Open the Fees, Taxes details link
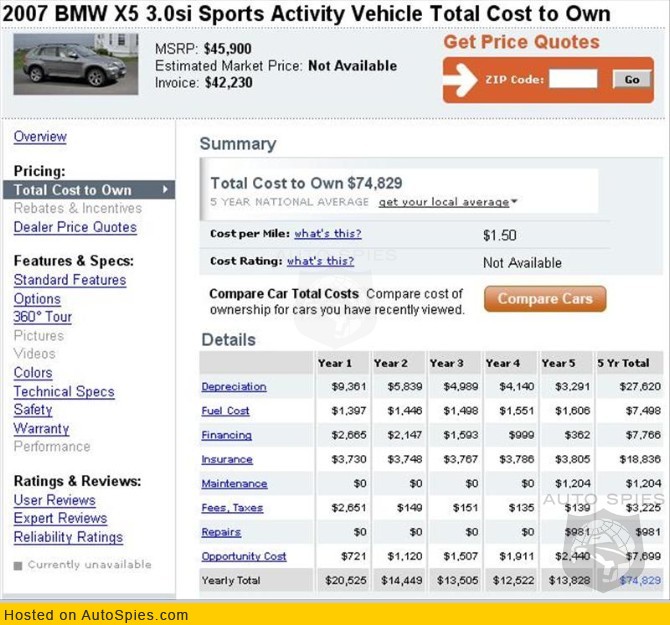This screenshot has width=670, height=625. [232, 508]
